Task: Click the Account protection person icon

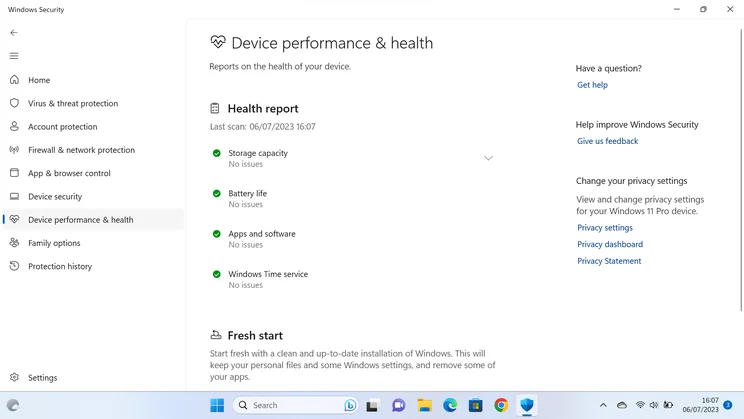Action: coord(14,126)
